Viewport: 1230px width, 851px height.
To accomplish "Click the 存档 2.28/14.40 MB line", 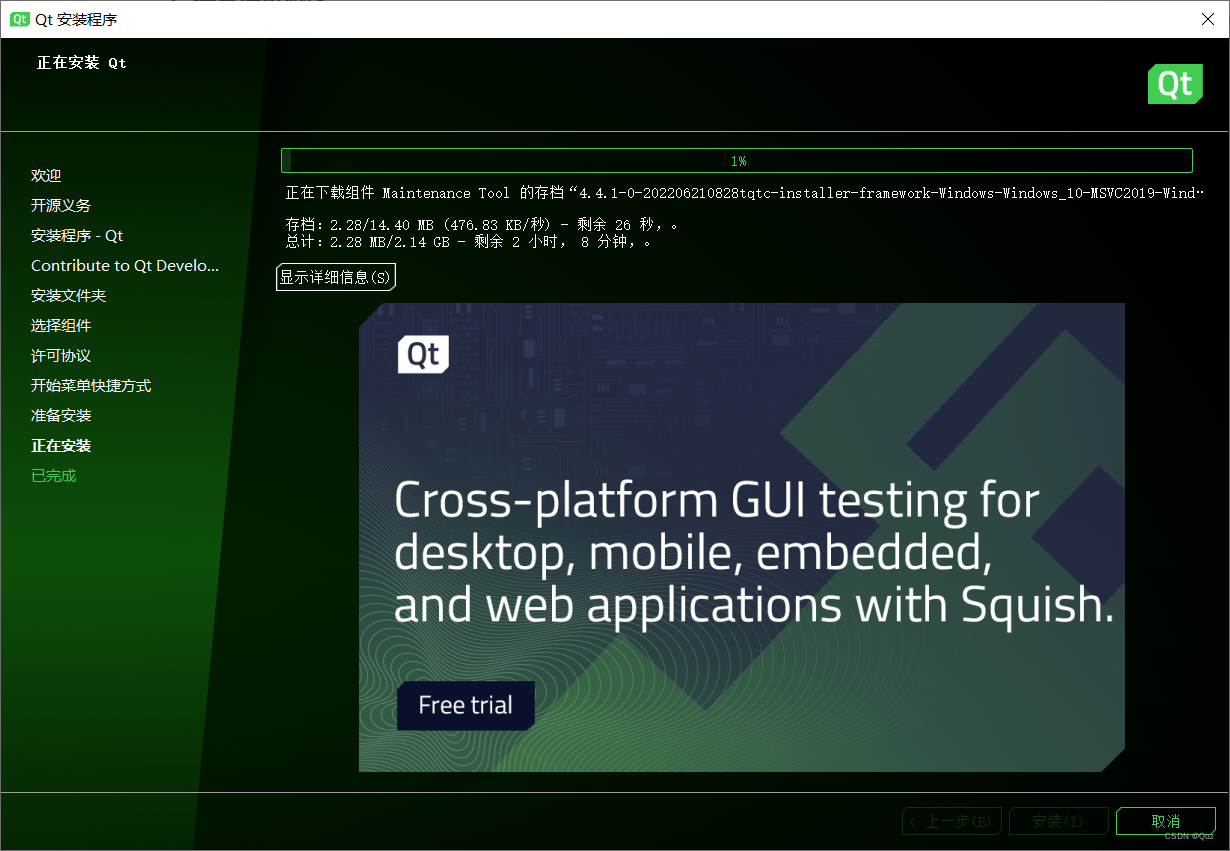I will (x=483, y=225).
